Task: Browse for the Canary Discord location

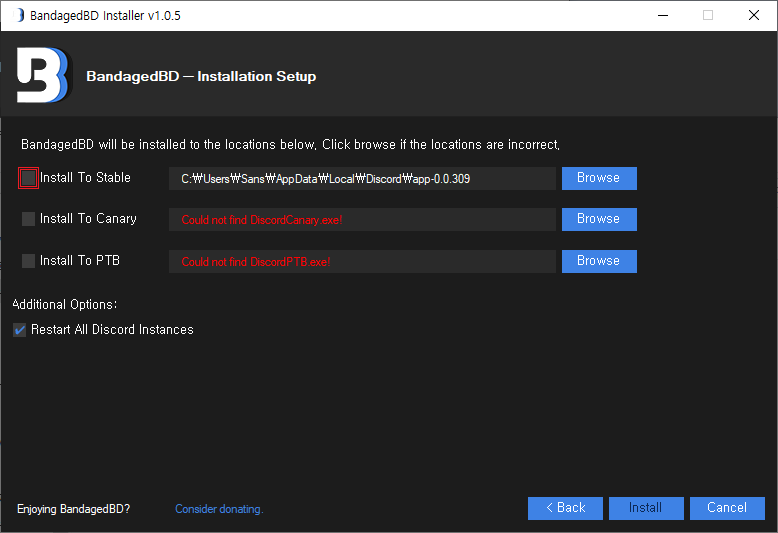Action: (599, 219)
